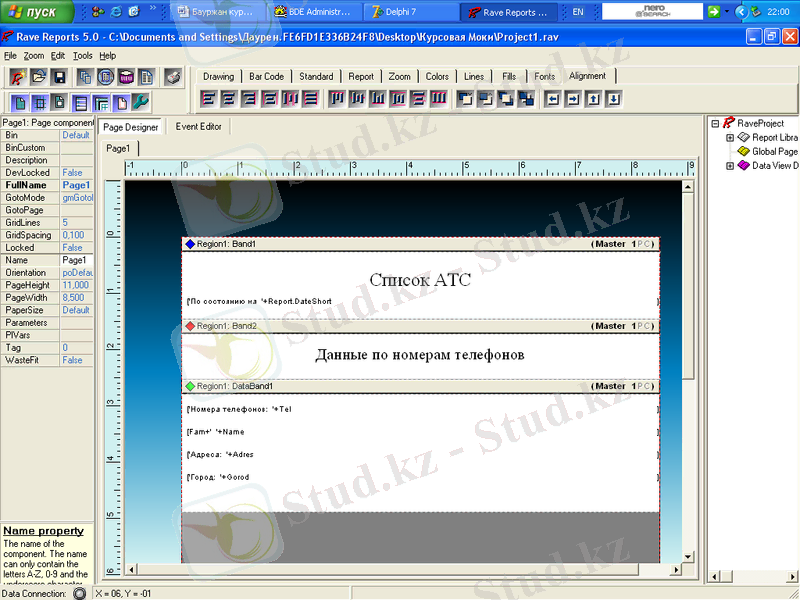Viewport: 800px width, 600px height.
Task: Tap selection right with right arrow icon
Action: tap(573, 98)
